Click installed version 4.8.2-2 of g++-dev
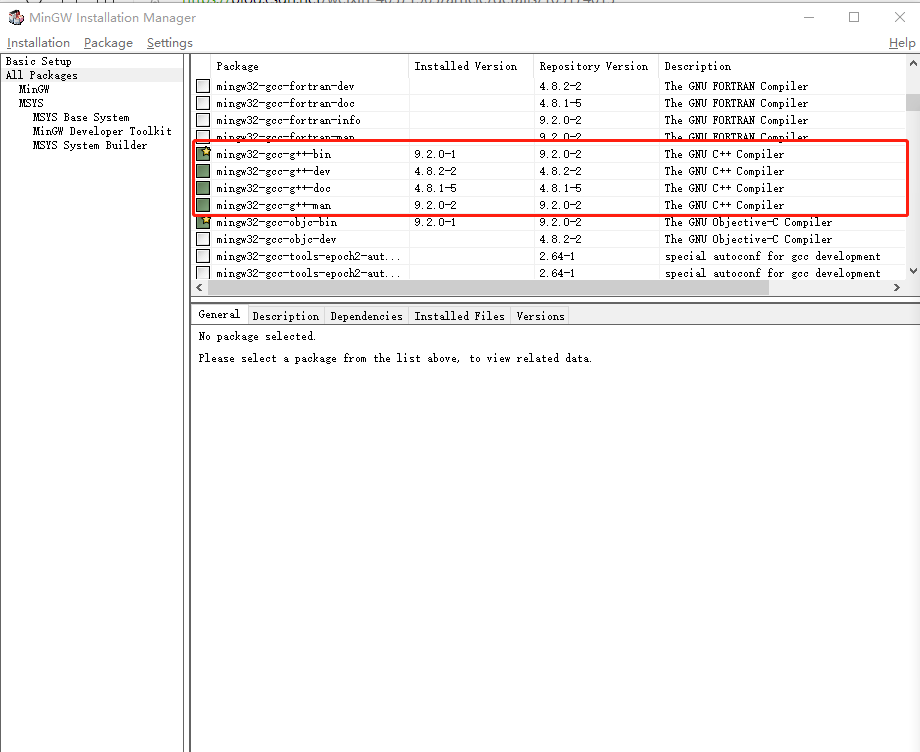920x752 pixels. (x=435, y=171)
